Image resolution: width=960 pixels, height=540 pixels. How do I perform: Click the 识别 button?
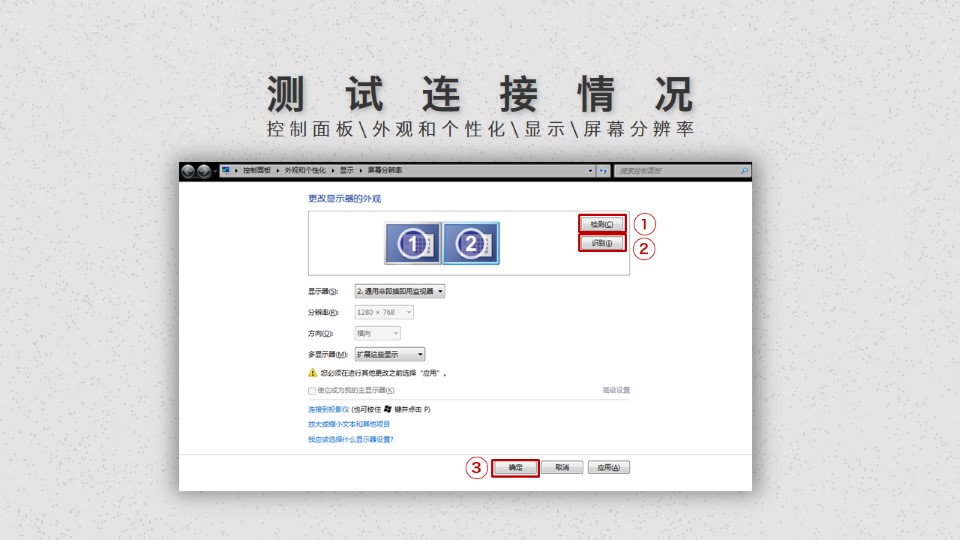(x=602, y=243)
